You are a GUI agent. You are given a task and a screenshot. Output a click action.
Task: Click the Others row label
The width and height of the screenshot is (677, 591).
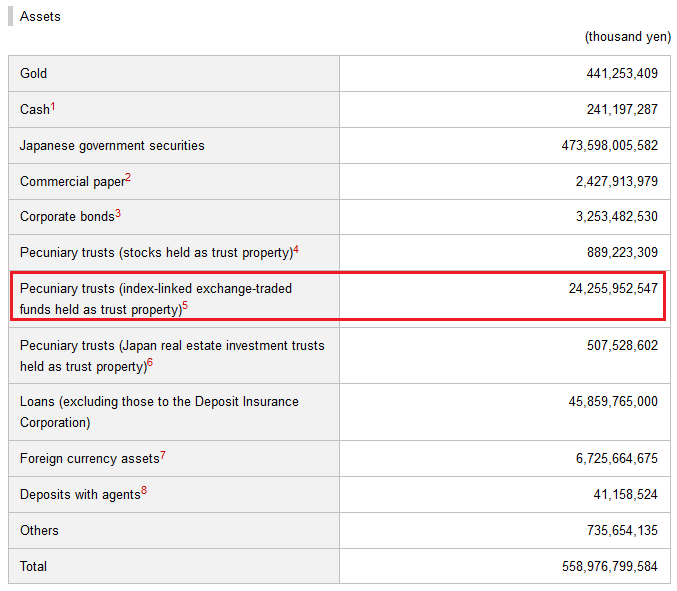[x=39, y=531]
